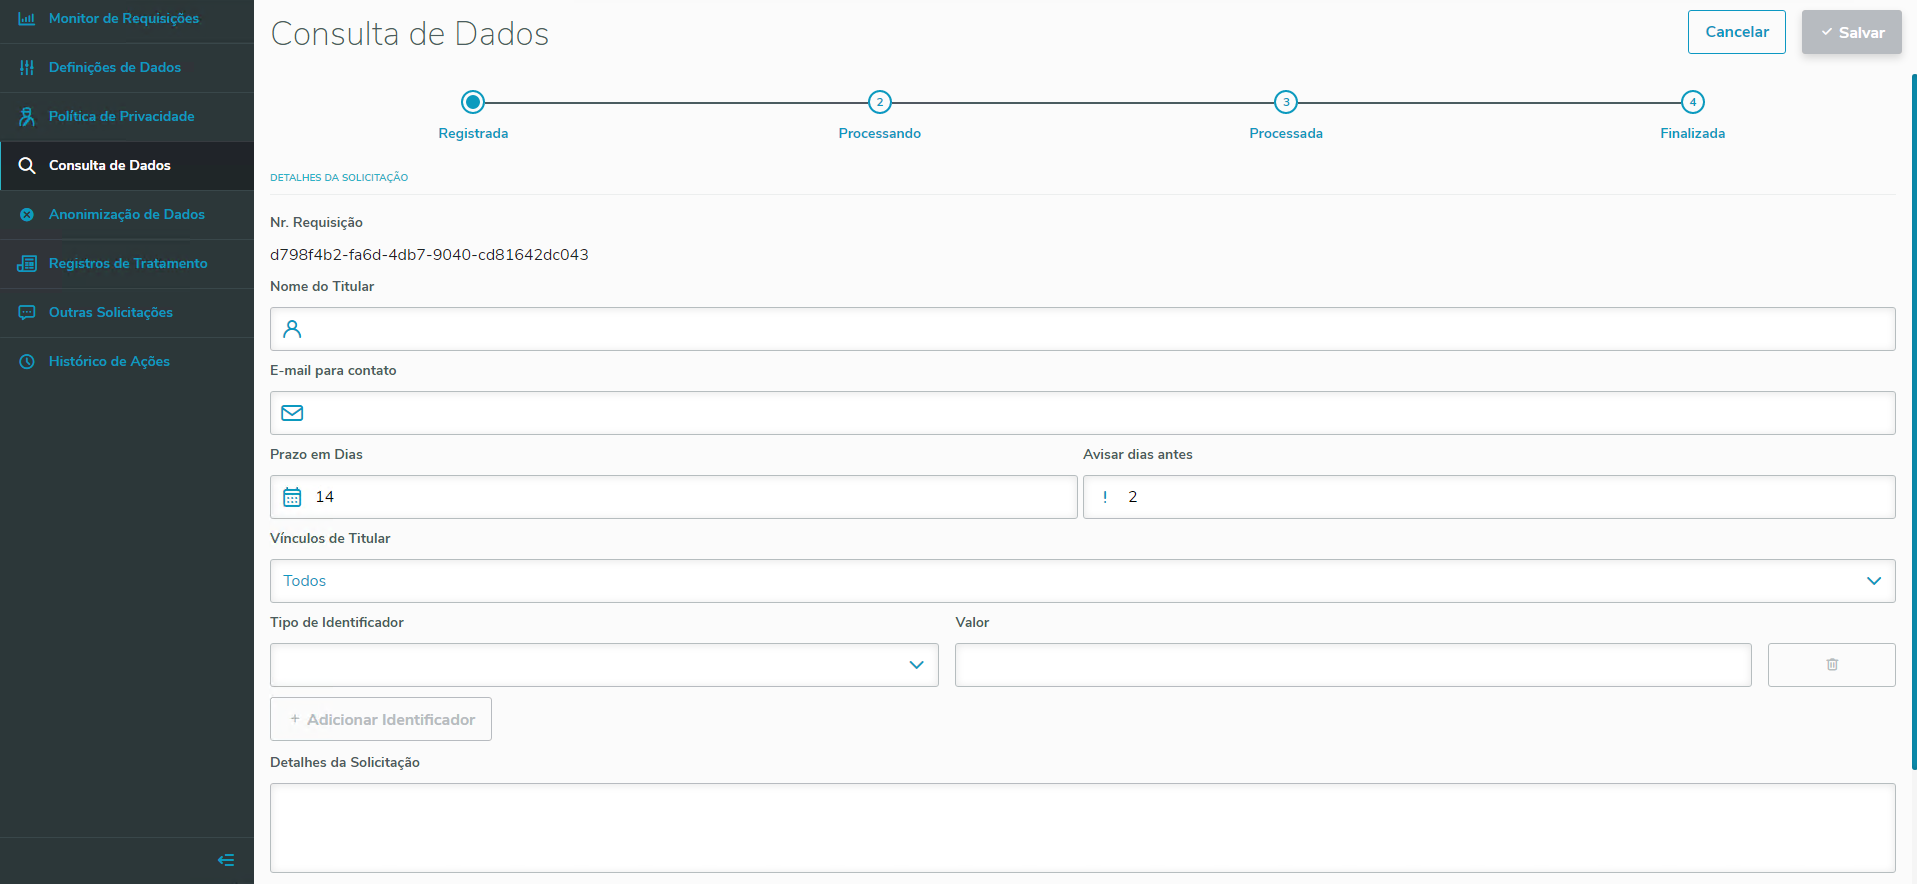Image resolution: width=1917 pixels, height=884 pixels.
Task: Click the request number d798f4b2-fa6d-4db7-9040-cd81642dc043
Action: 429,255
